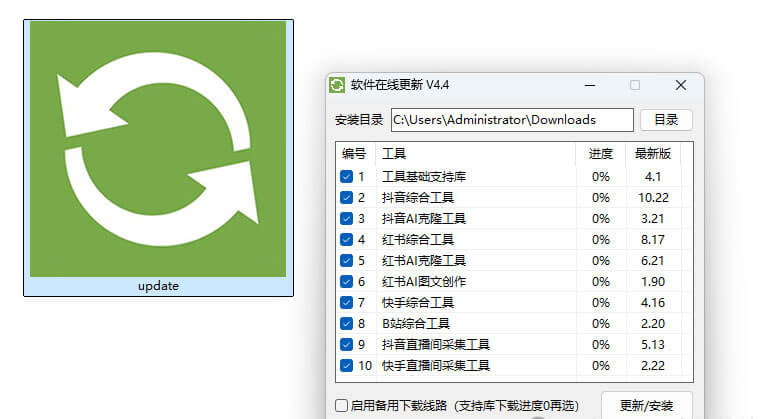The image size is (783, 419).
Task: Deselect 红书AI图文创作 checkbox
Action: [x=347, y=282]
